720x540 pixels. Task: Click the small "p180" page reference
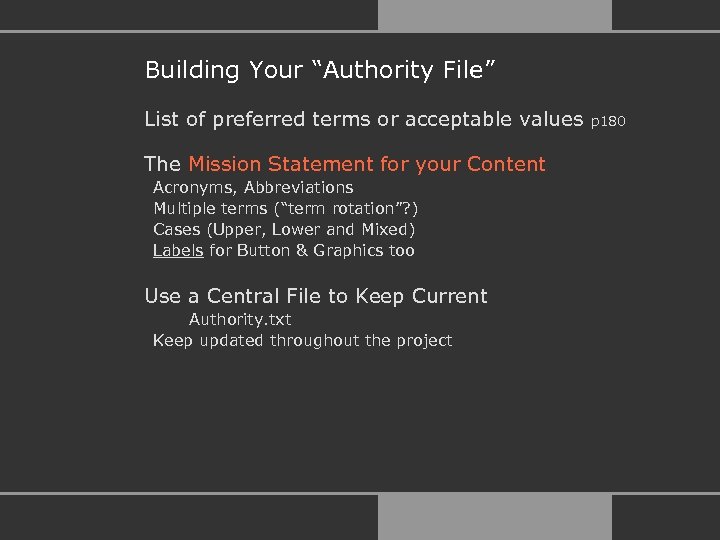click(608, 122)
